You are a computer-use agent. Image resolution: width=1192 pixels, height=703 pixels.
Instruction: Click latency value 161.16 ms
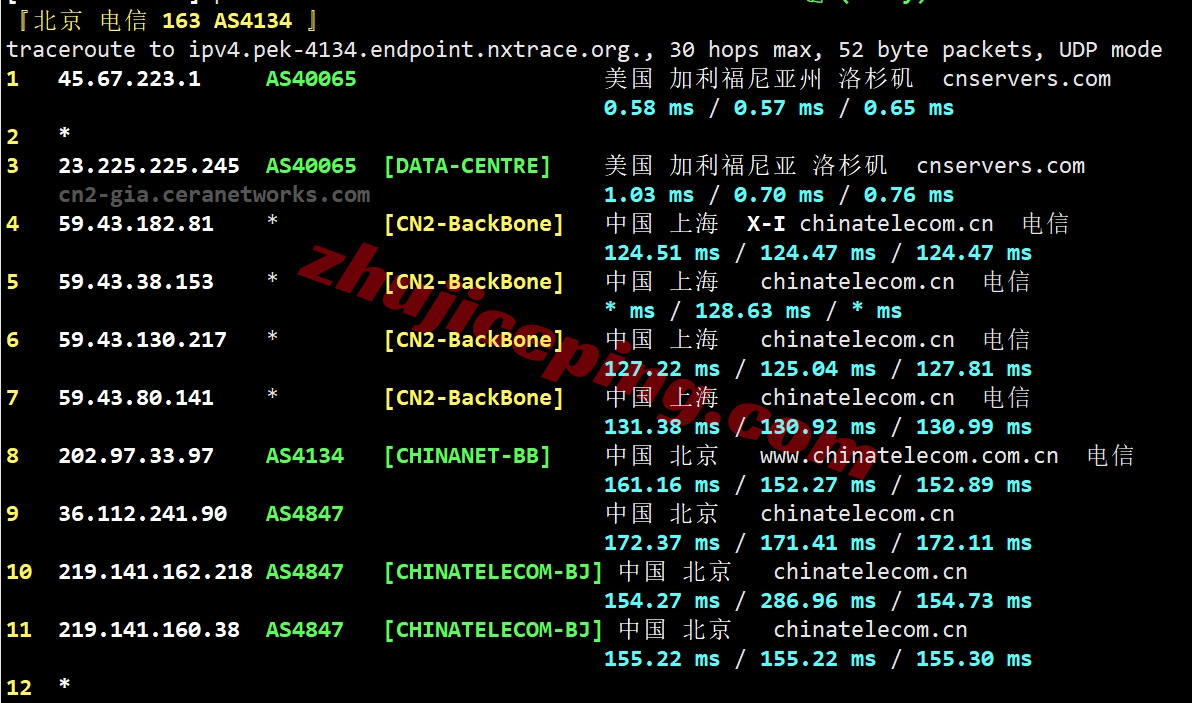[x=661, y=485]
